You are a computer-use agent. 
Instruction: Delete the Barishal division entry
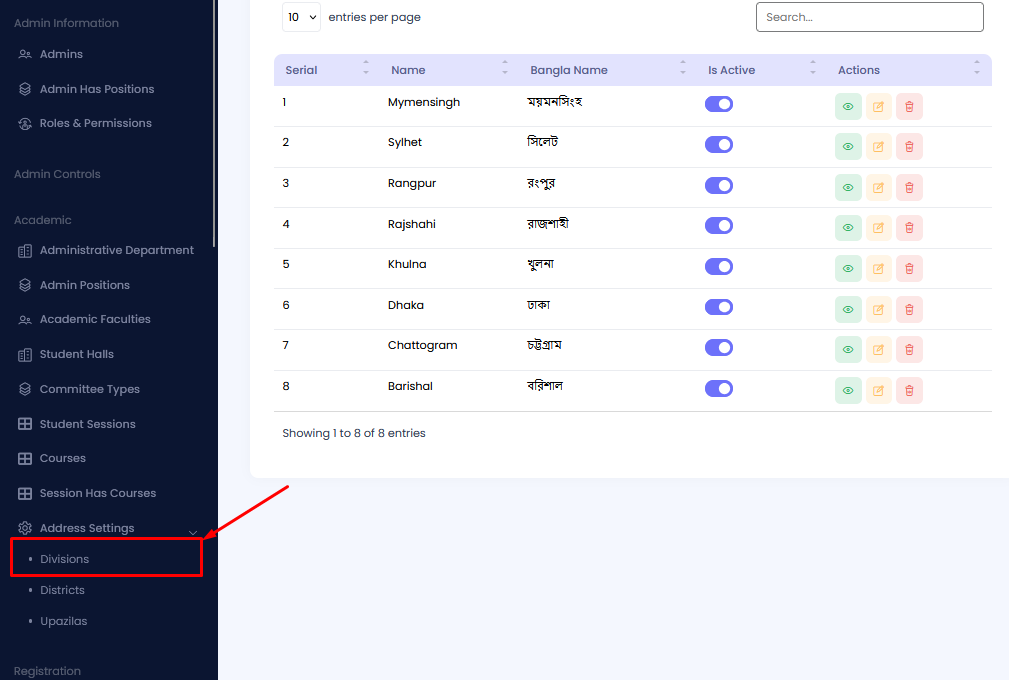point(909,391)
